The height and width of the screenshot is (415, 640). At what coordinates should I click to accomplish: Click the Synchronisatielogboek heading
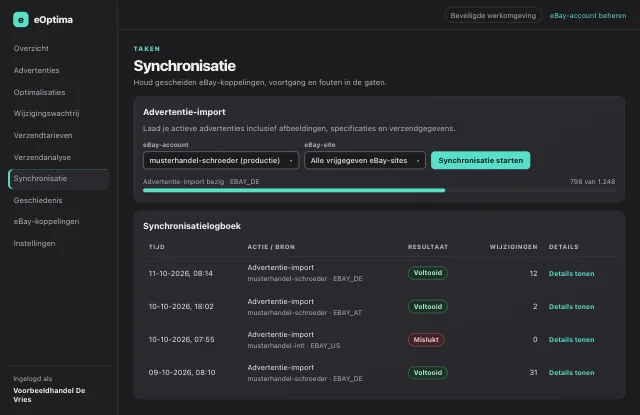tap(192, 226)
